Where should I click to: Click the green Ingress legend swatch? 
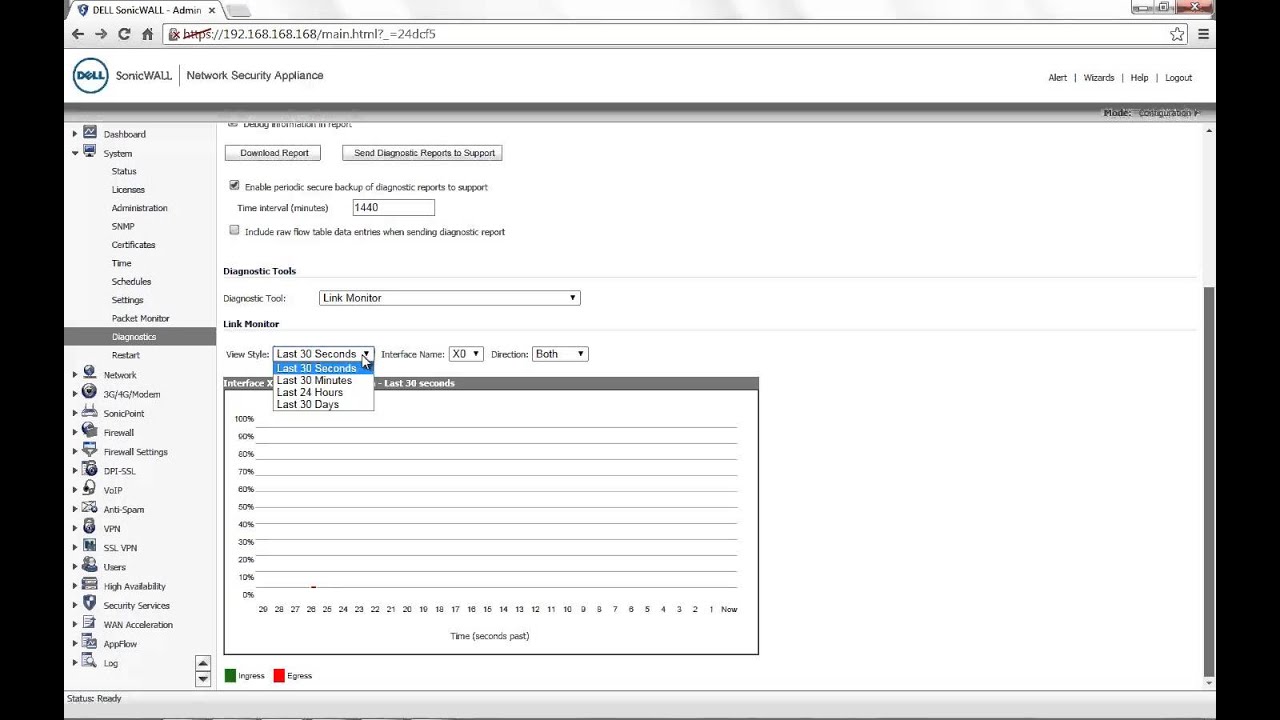(230, 675)
